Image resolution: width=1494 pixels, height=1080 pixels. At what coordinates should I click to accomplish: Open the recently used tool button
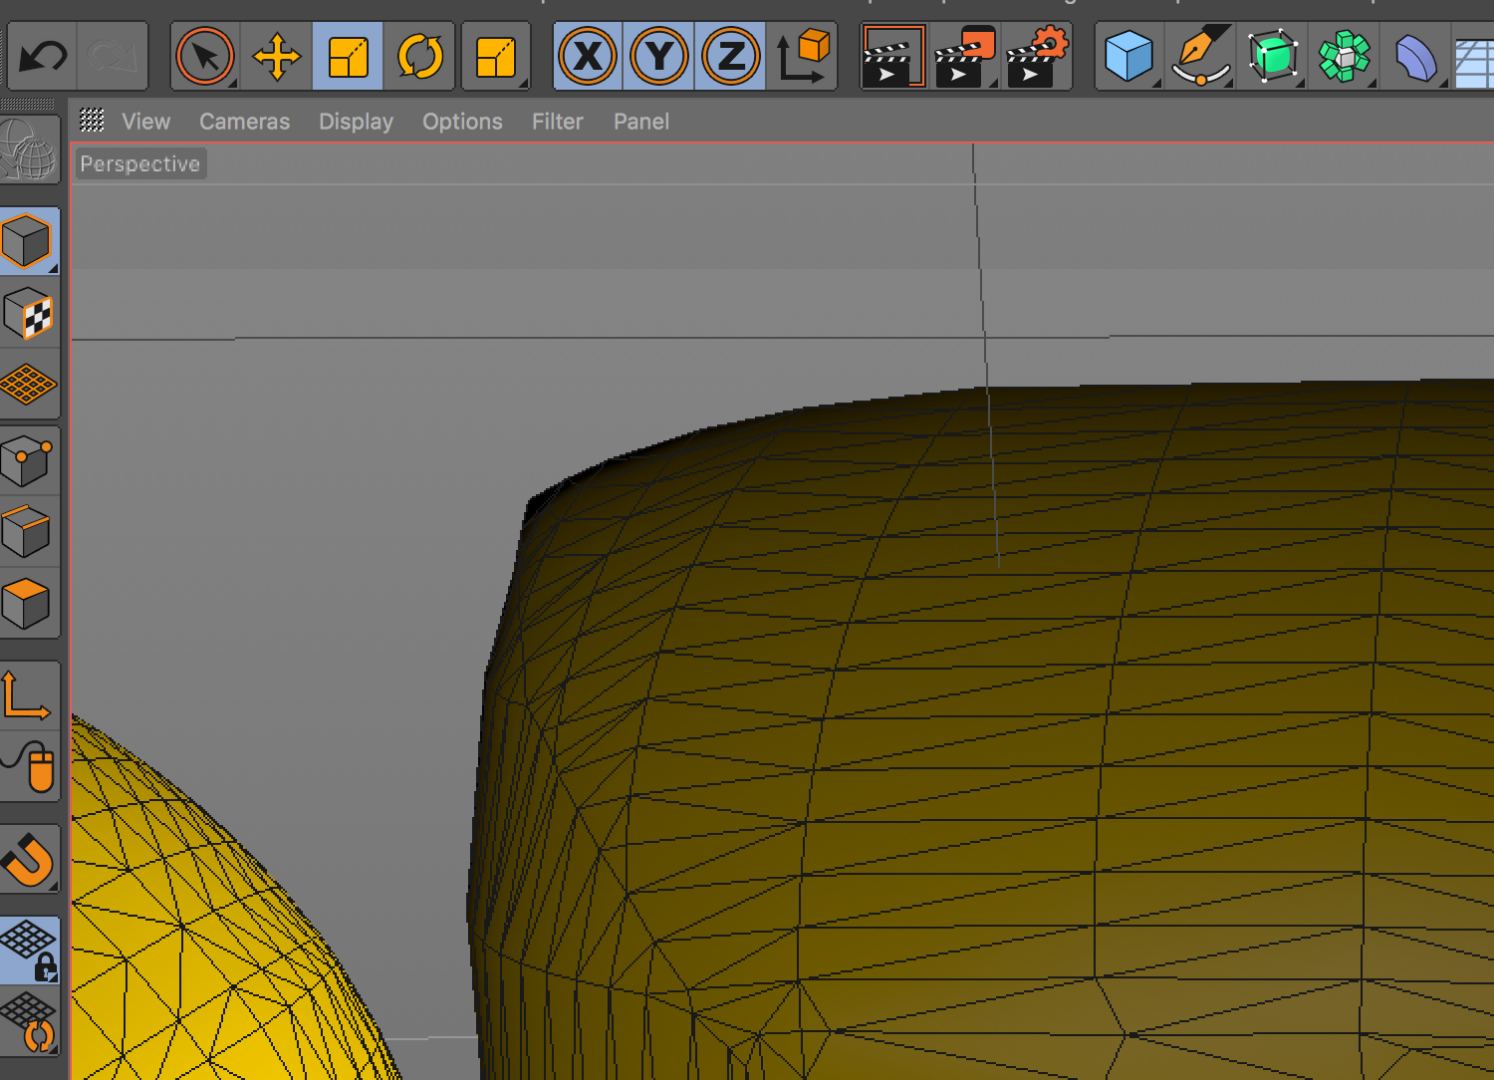(x=496, y=56)
